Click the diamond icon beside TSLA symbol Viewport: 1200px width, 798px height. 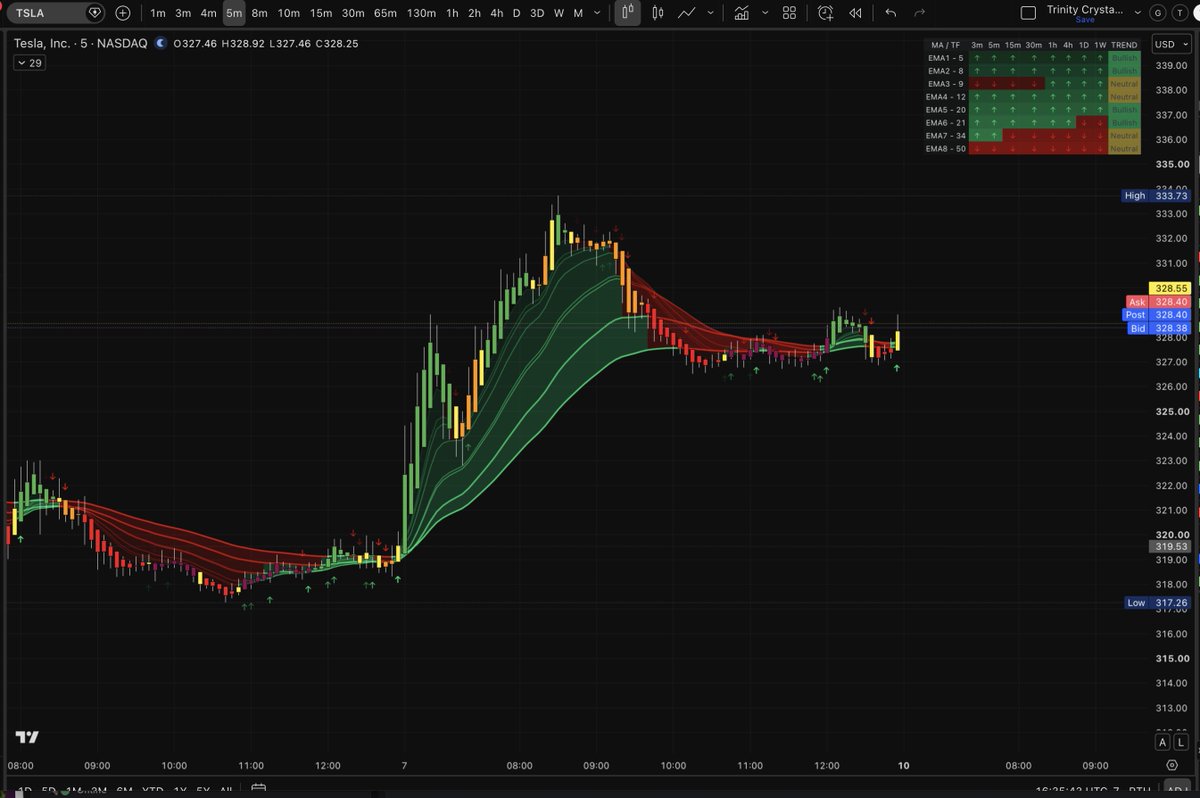tap(95, 13)
